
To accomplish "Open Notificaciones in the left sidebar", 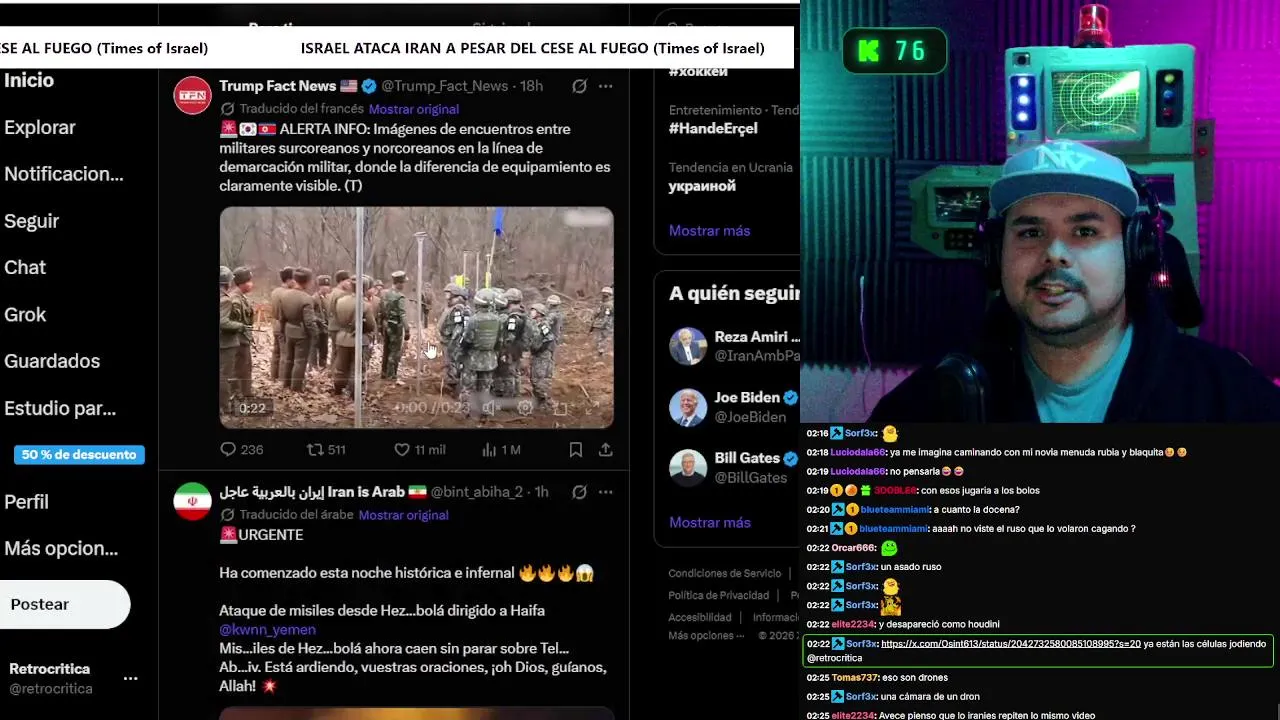I will [x=64, y=174].
